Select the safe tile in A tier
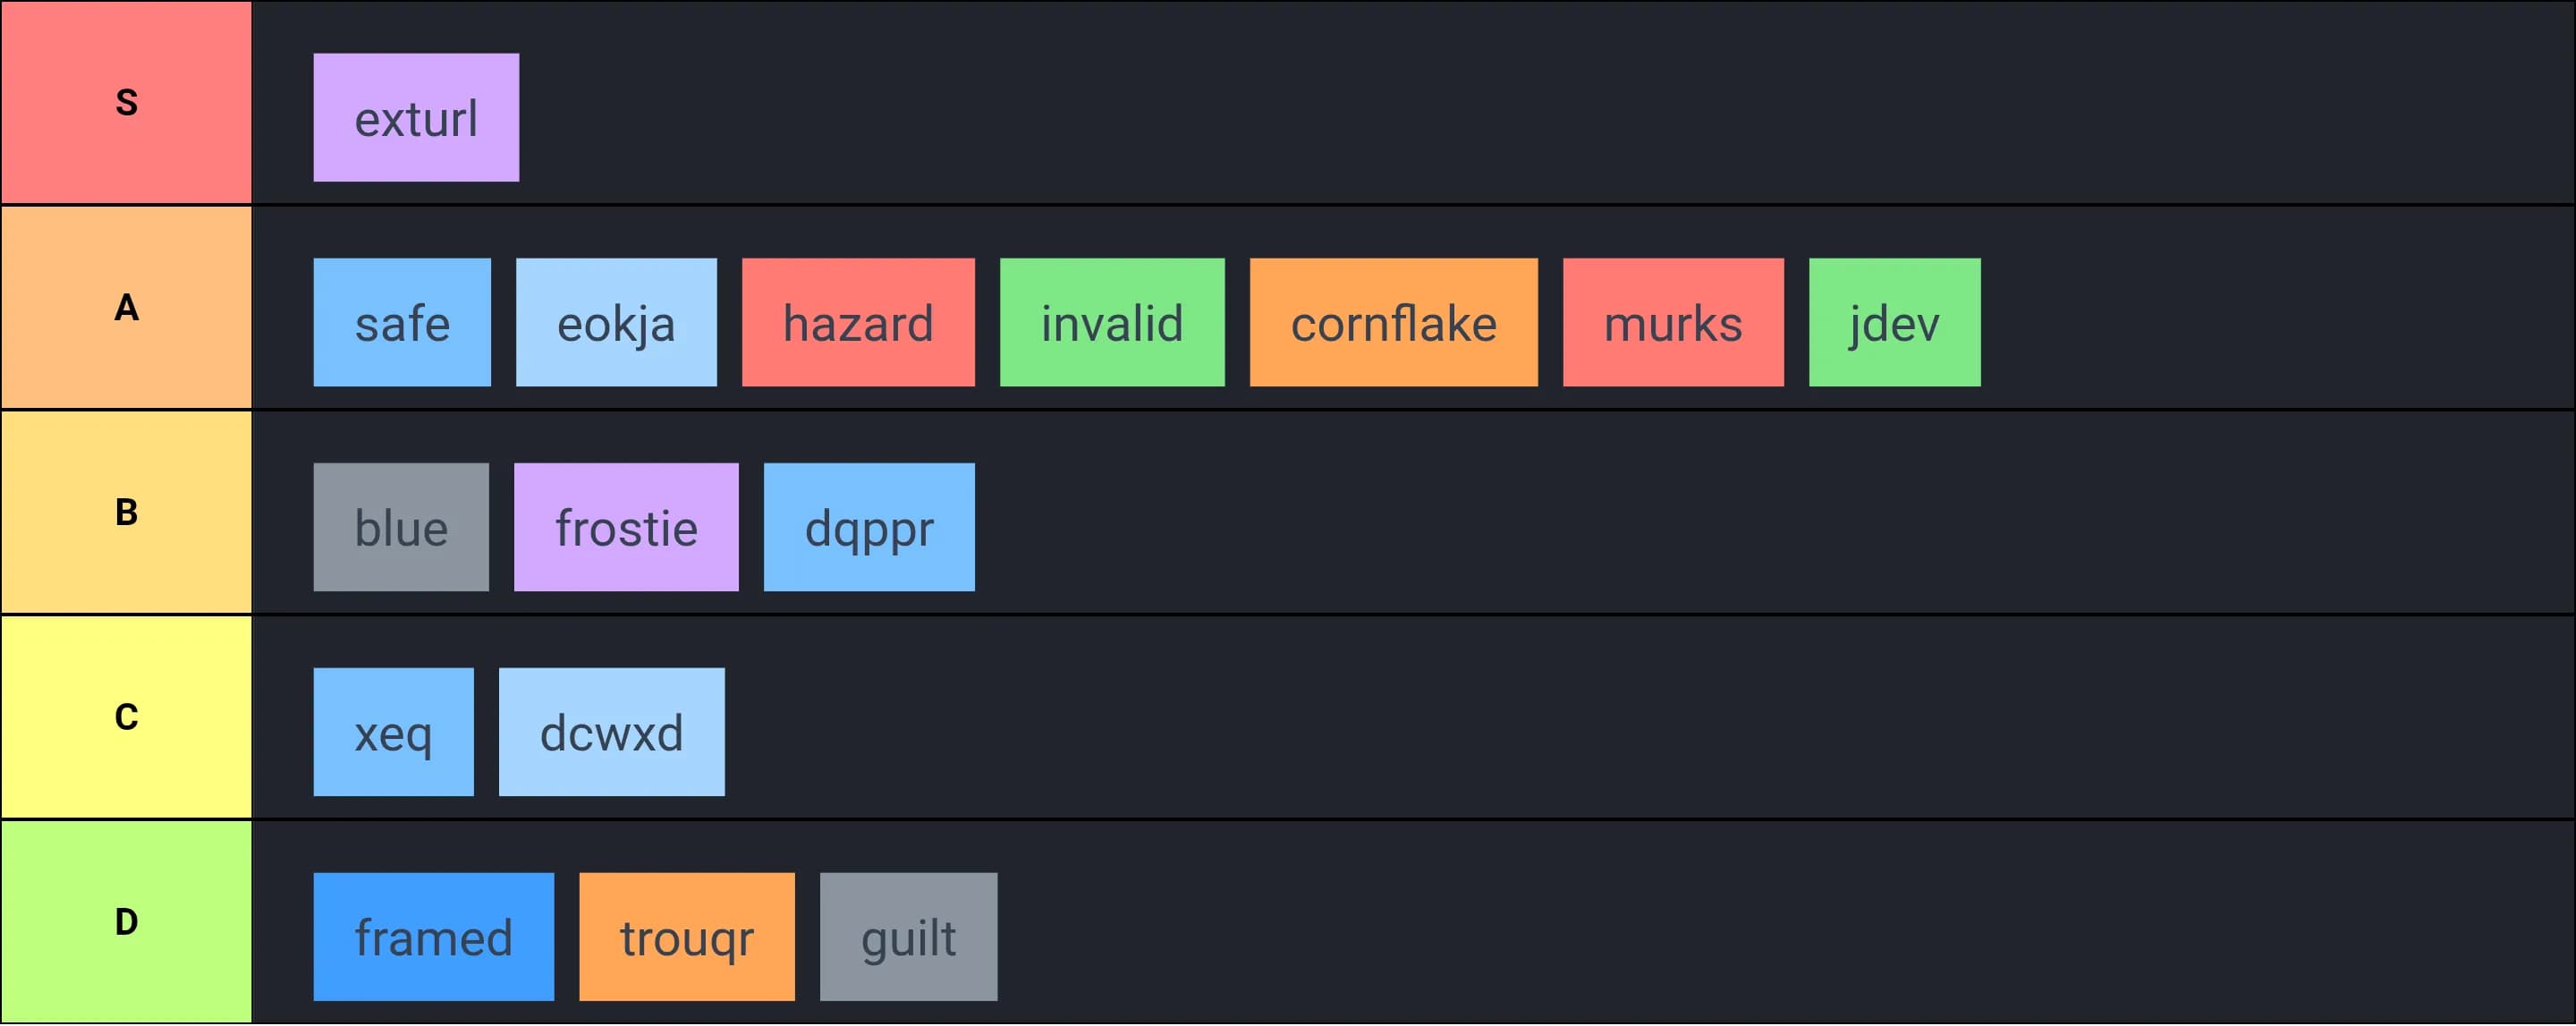The image size is (2576, 1026). pos(402,323)
